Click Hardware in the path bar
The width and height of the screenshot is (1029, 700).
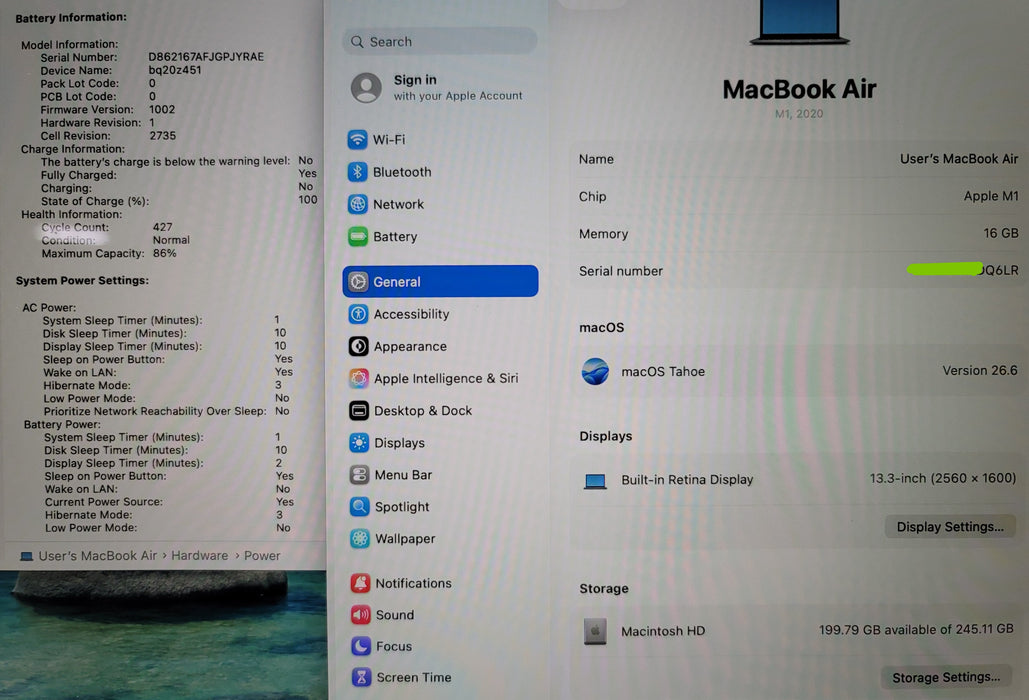point(200,556)
